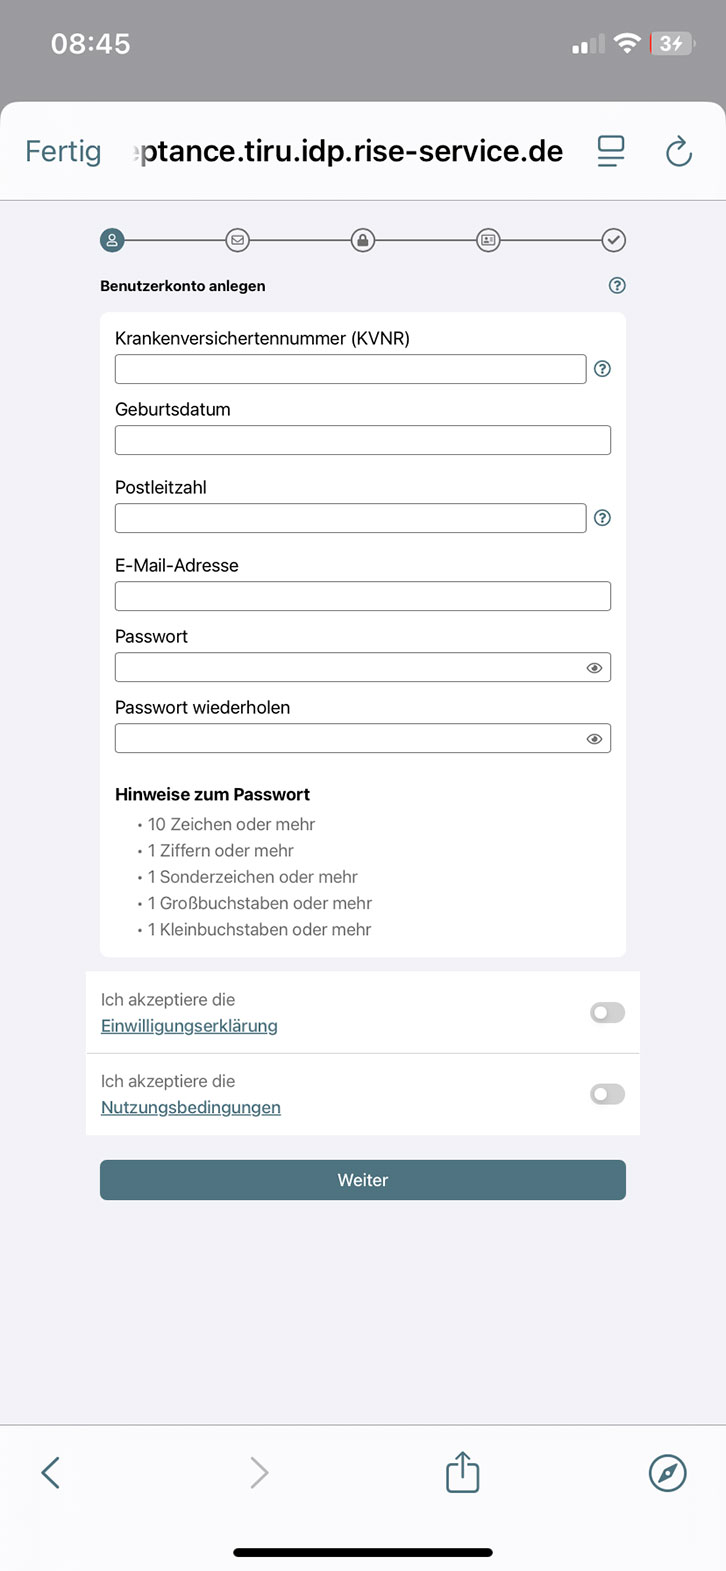Show the Passwort field contents
Image resolution: width=726 pixels, height=1571 pixels.
tap(594, 667)
